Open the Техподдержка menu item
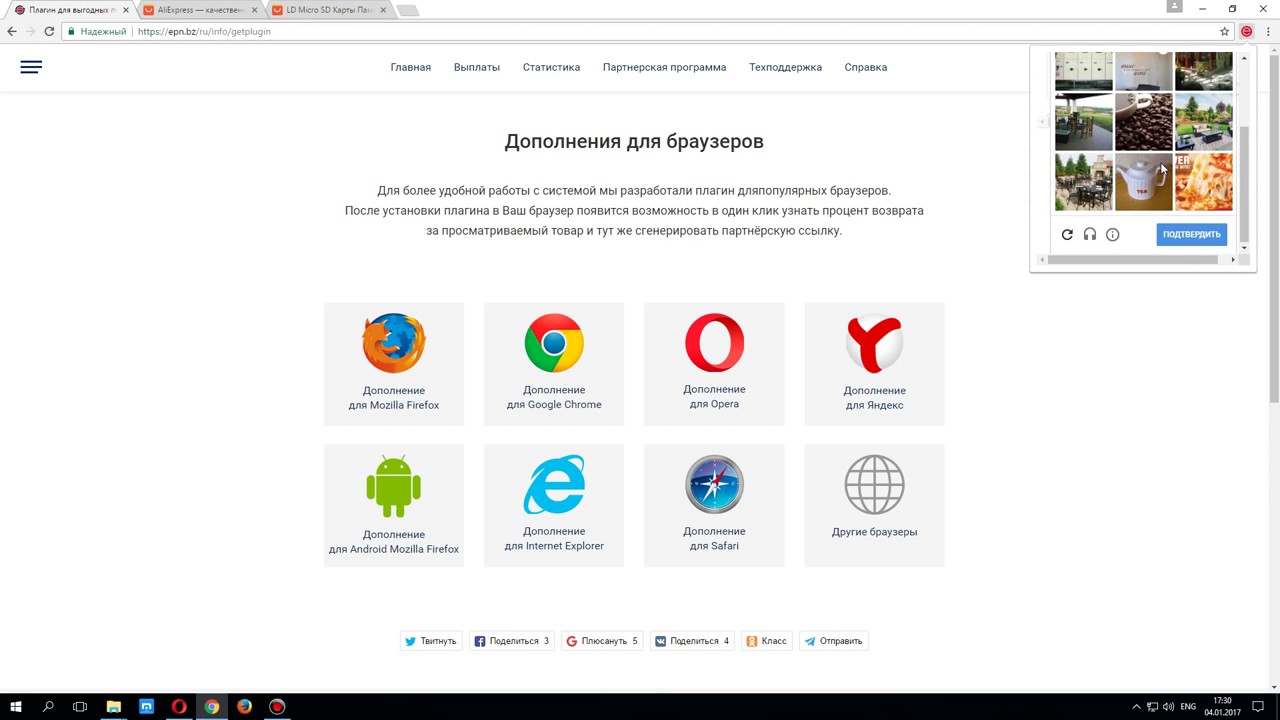 [x=785, y=67]
